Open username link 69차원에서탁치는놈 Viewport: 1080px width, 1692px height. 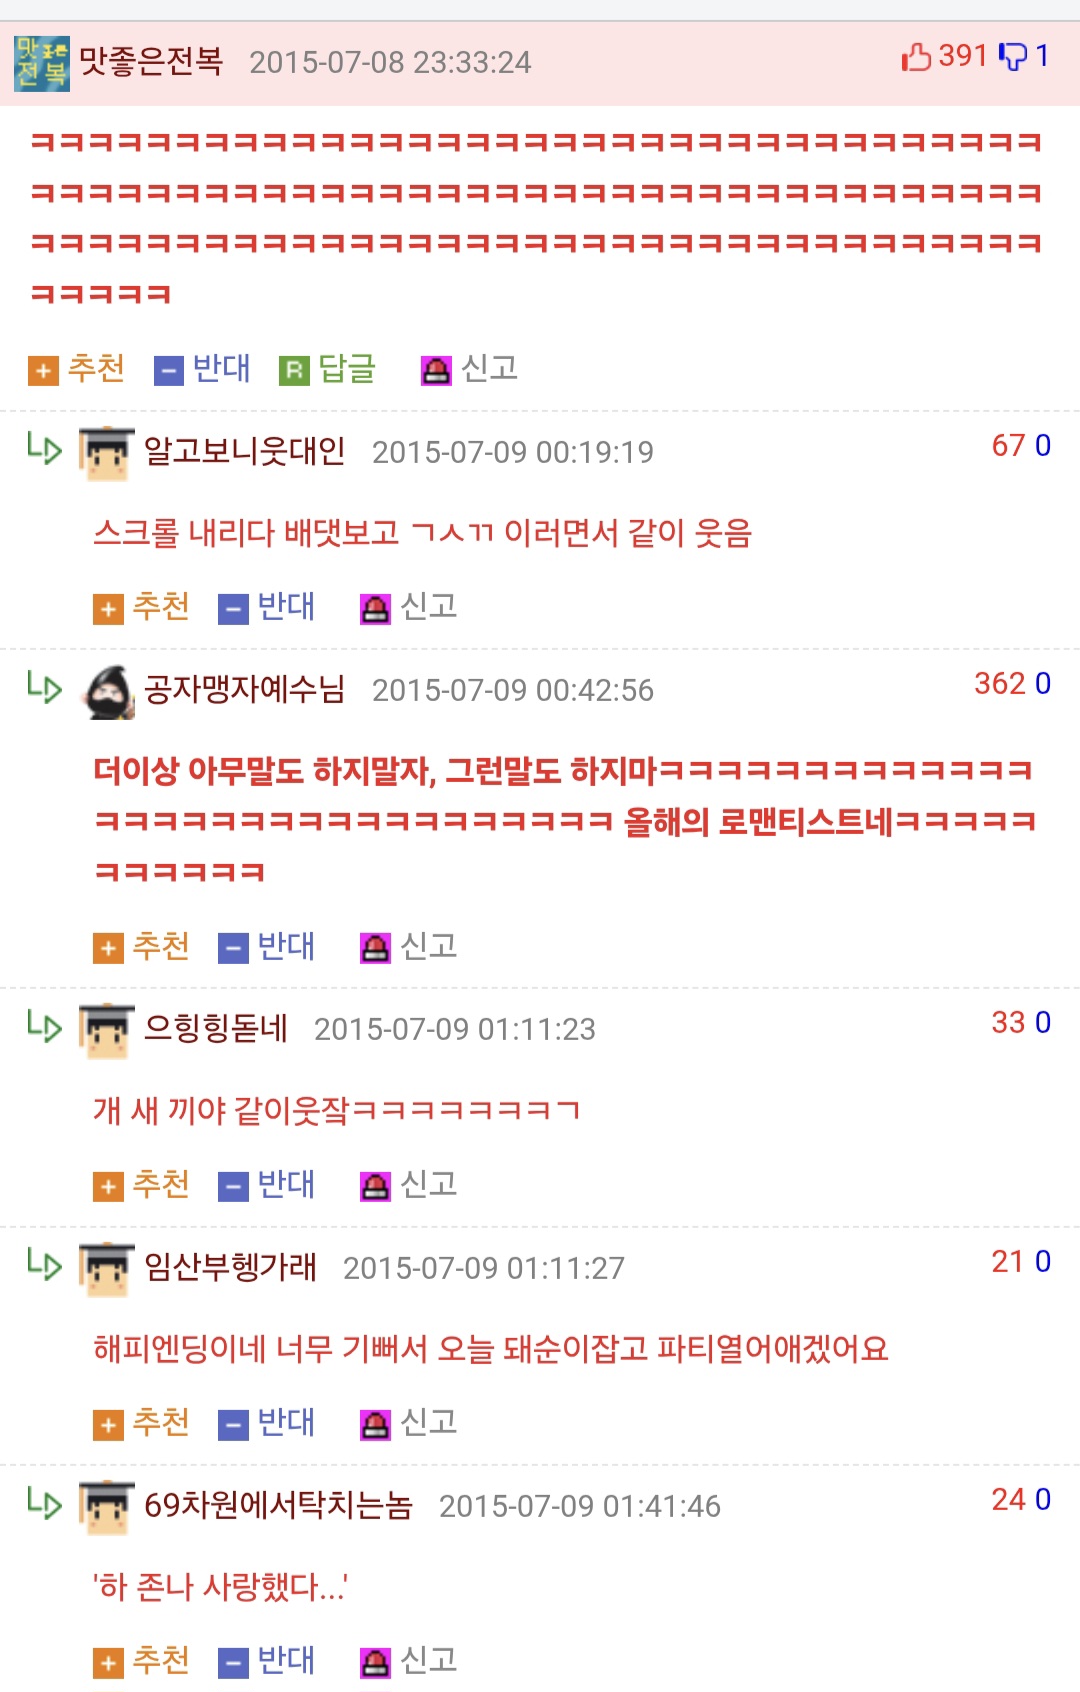pyautogui.click(x=278, y=1505)
